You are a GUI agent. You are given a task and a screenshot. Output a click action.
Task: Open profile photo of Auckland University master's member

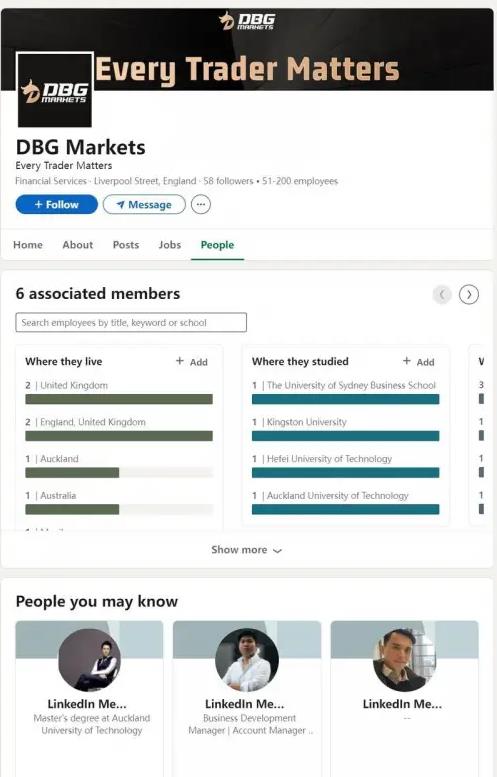click(89, 660)
